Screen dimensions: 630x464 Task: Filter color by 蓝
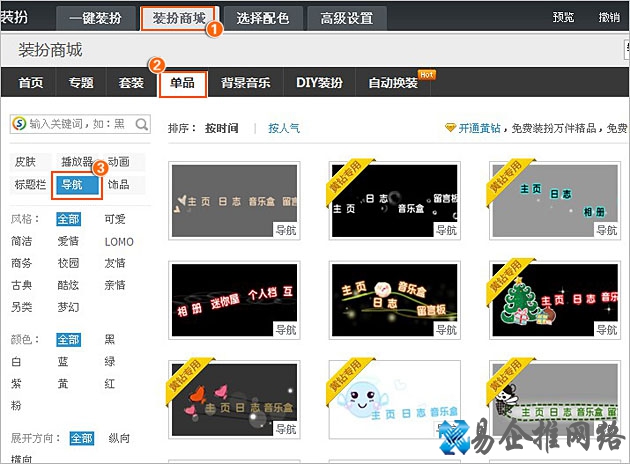click(x=63, y=362)
